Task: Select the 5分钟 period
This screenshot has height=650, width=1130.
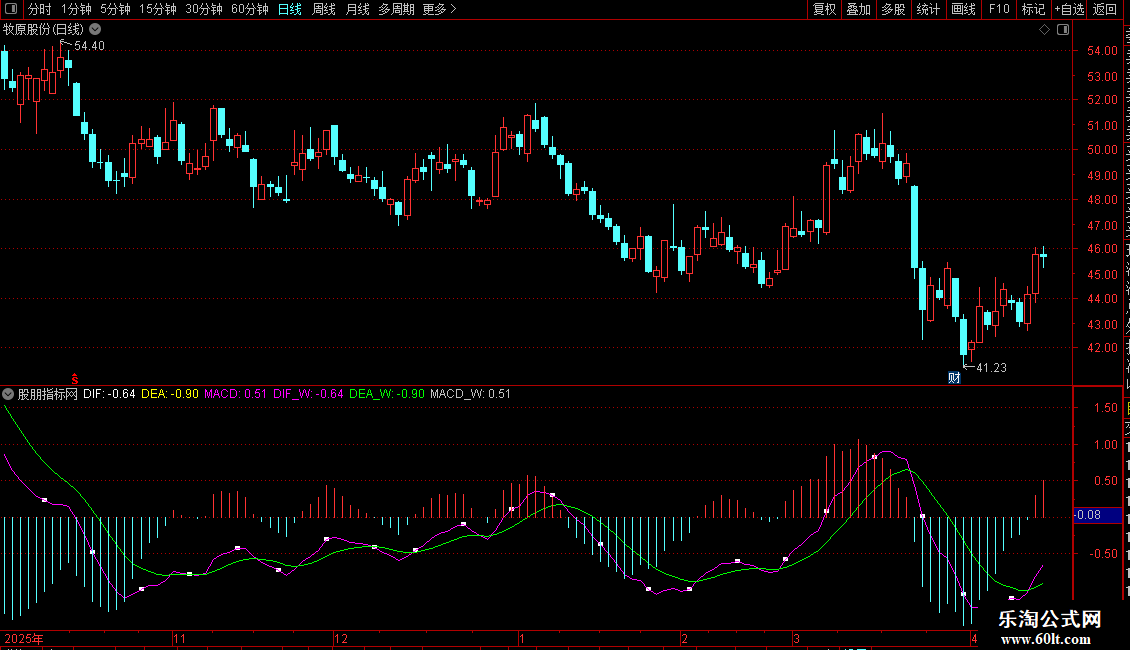Action: pos(115,9)
